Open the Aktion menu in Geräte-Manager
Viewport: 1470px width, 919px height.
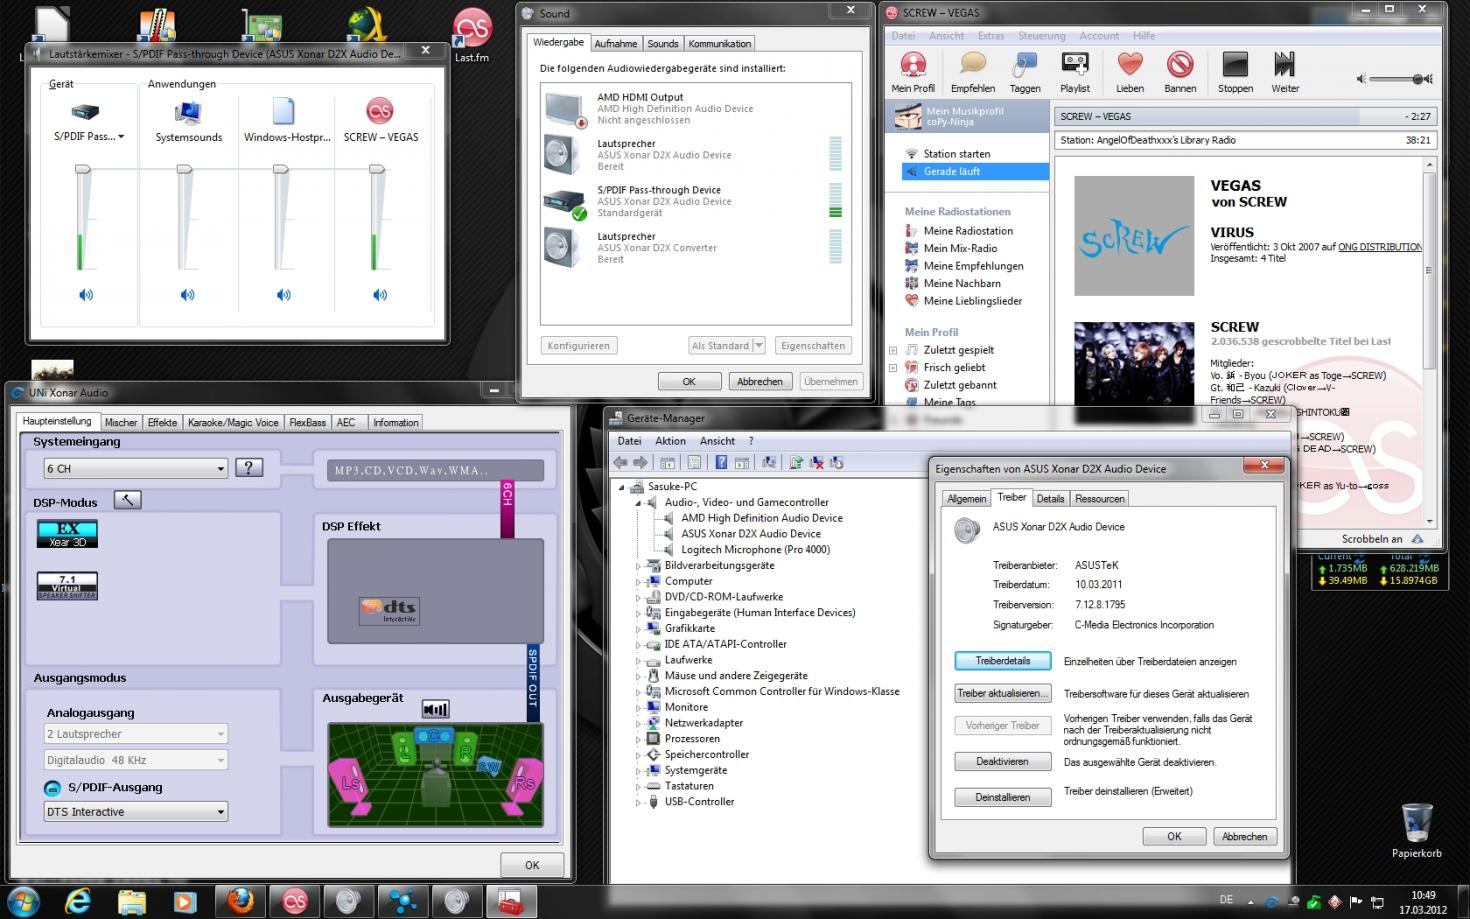(670, 441)
